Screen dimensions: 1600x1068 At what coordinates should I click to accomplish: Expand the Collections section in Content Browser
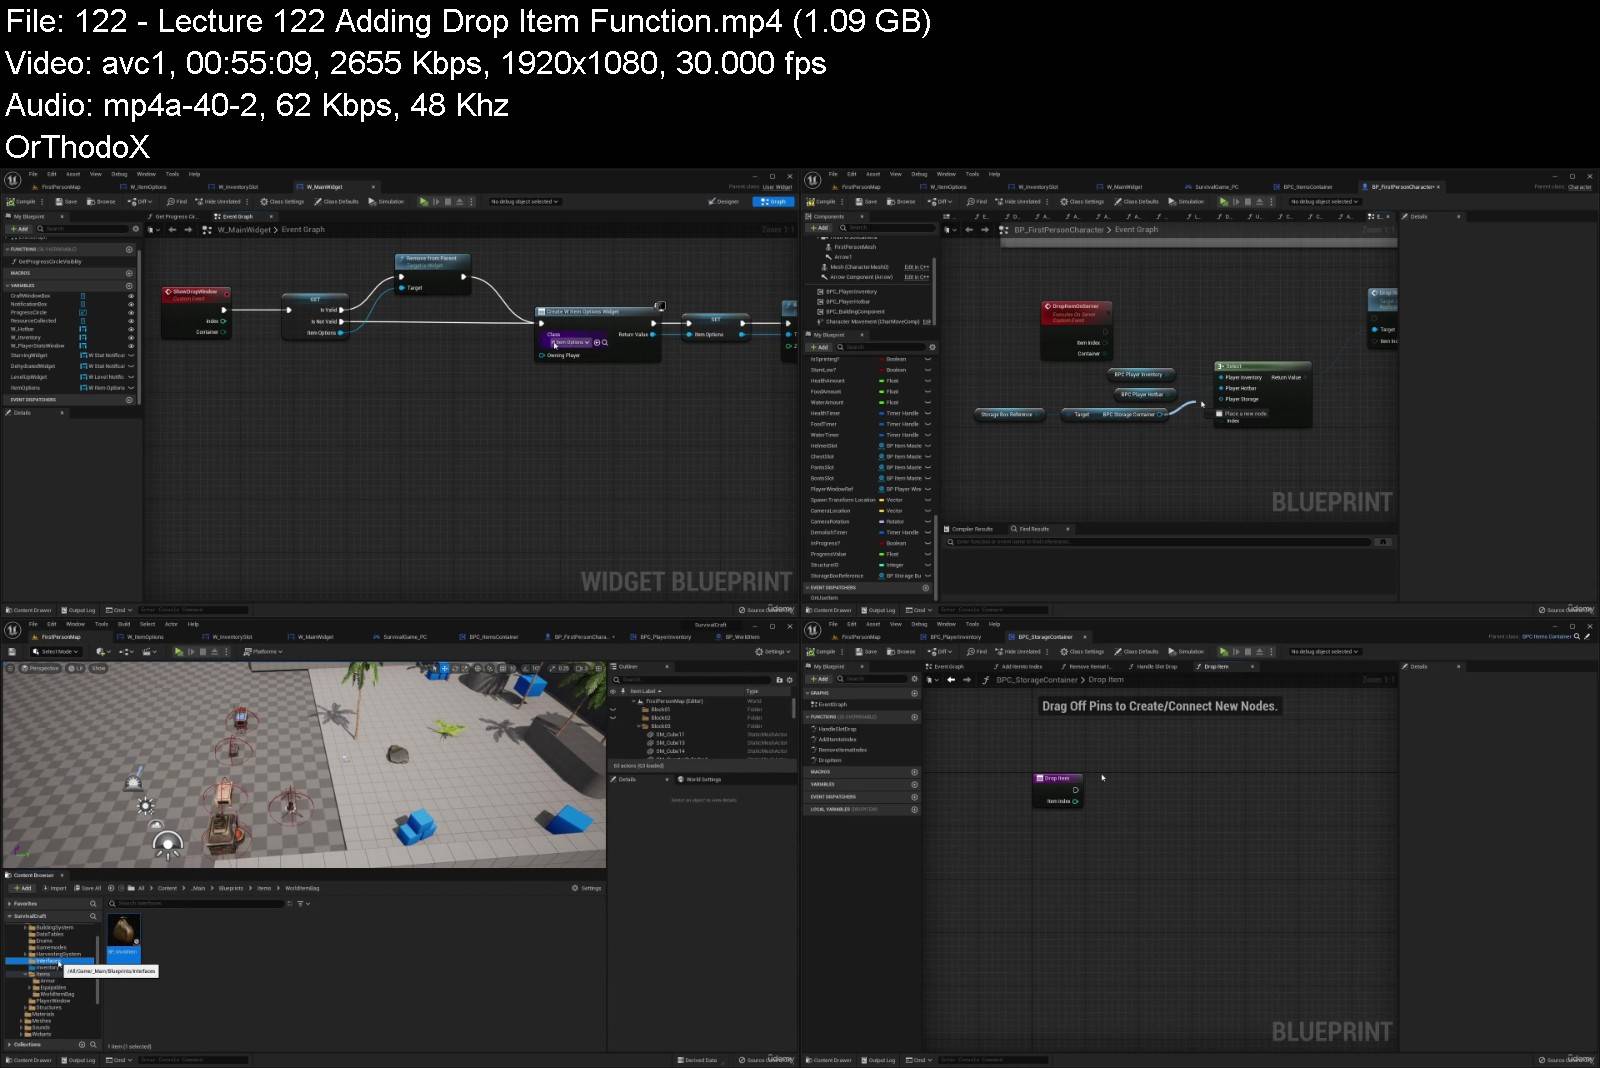[x=10, y=1044]
